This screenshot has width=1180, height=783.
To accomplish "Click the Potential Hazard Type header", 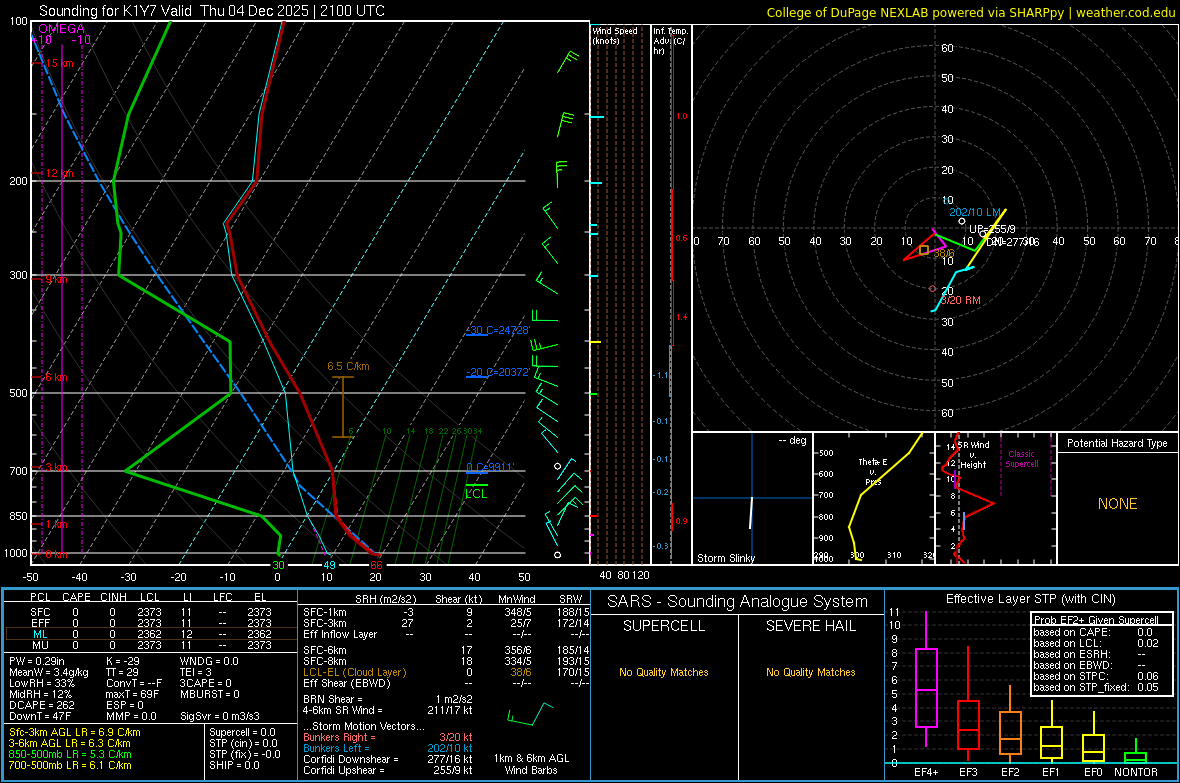I will point(1118,443).
